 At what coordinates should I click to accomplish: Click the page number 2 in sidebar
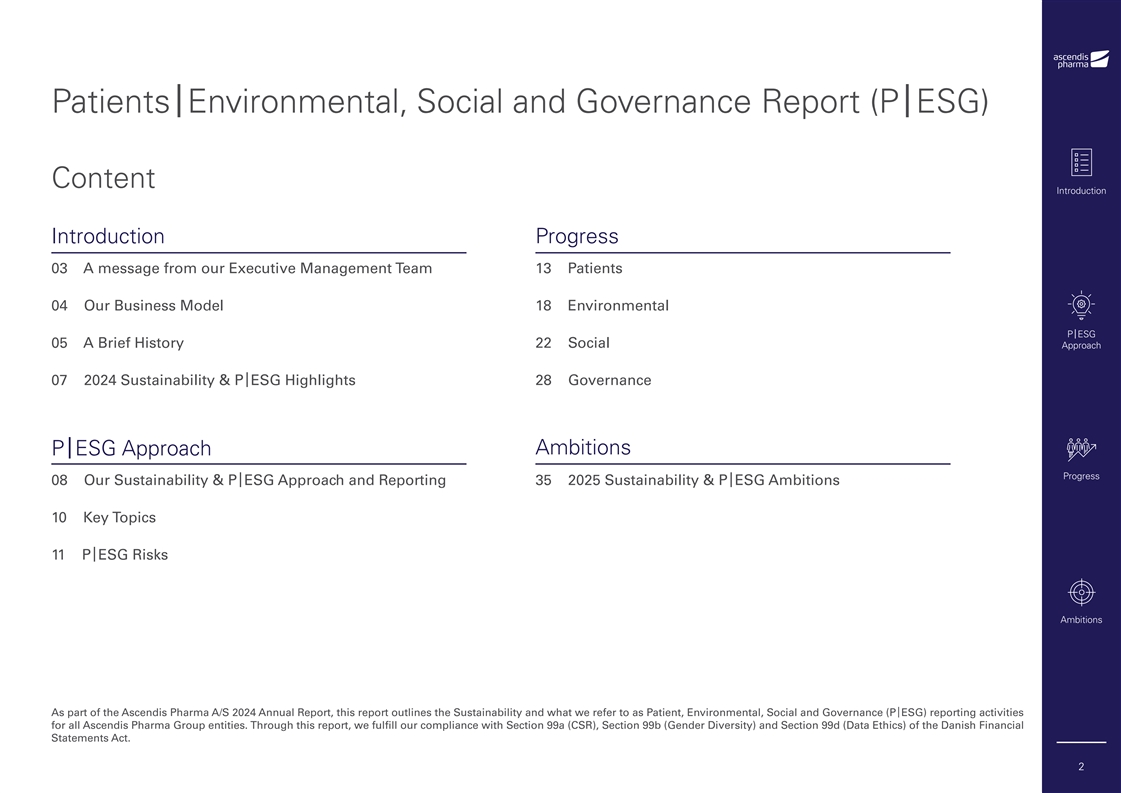click(x=1081, y=767)
